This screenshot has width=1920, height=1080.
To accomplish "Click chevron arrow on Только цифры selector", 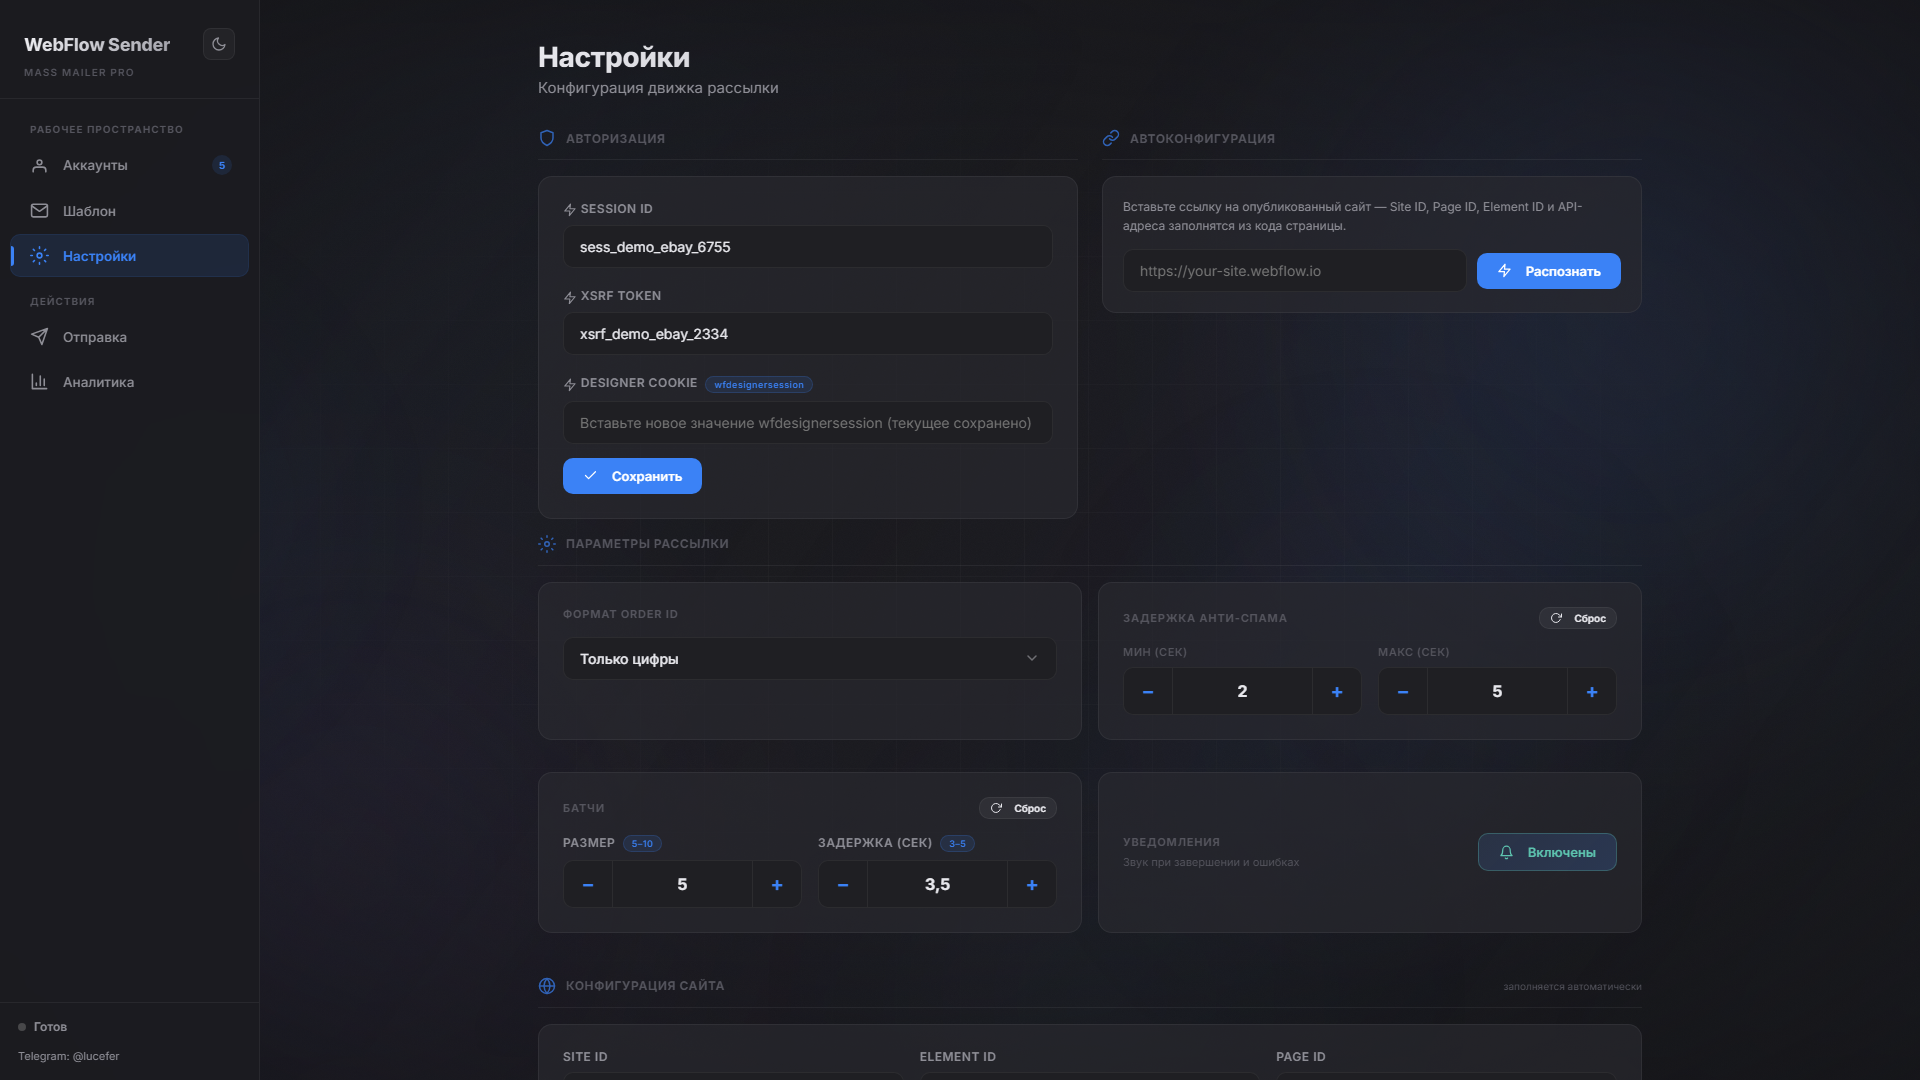I will 1031,659.
